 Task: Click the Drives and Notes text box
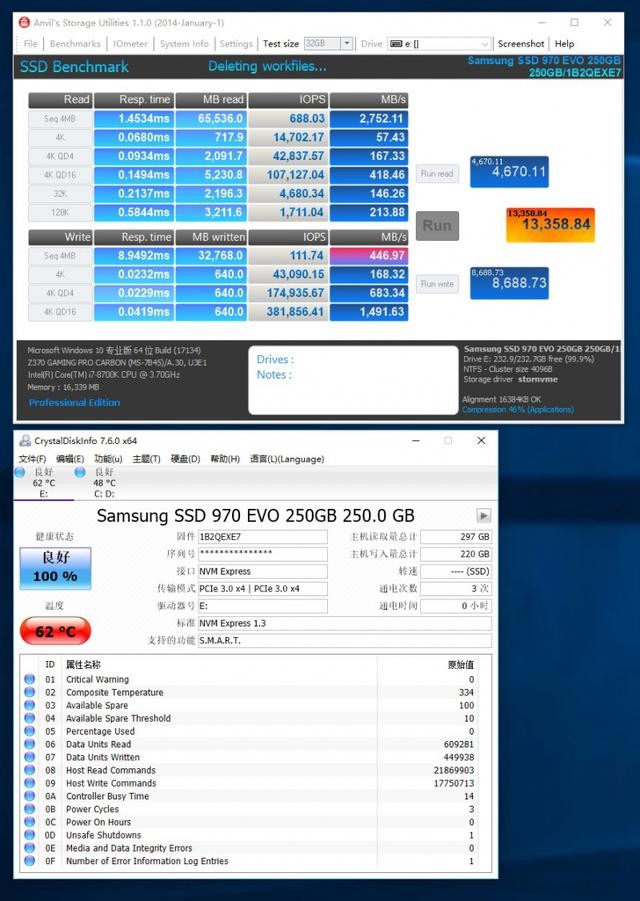[x=353, y=380]
